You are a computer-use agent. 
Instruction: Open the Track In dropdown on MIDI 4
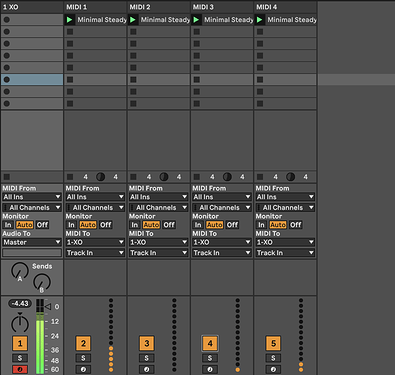pyautogui.click(x=285, y=253)
